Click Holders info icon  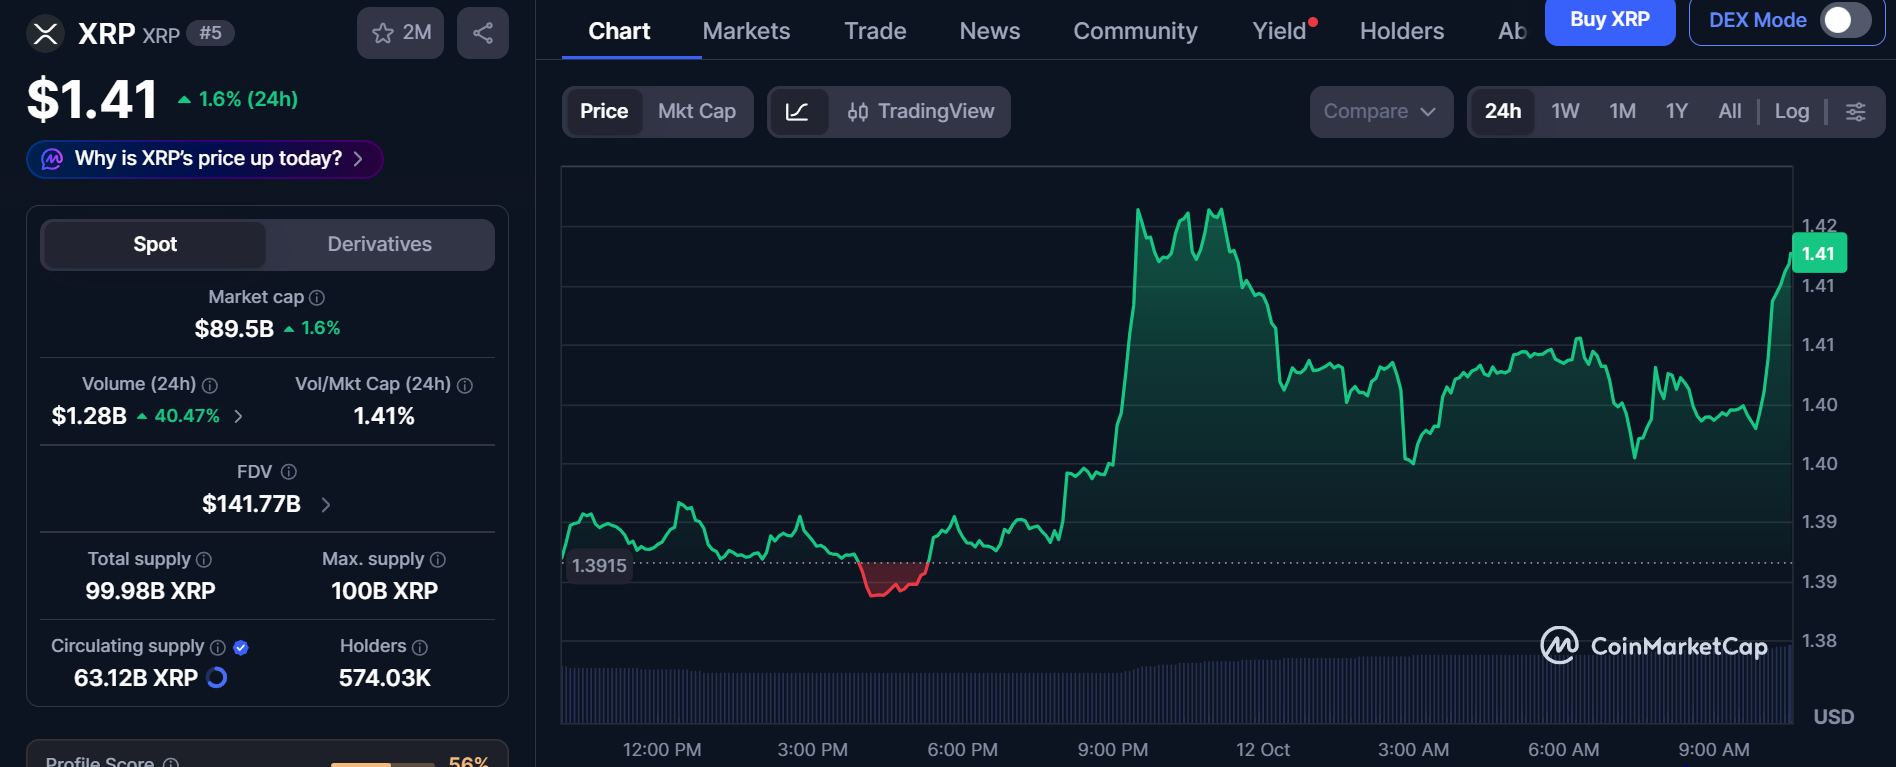420,647
